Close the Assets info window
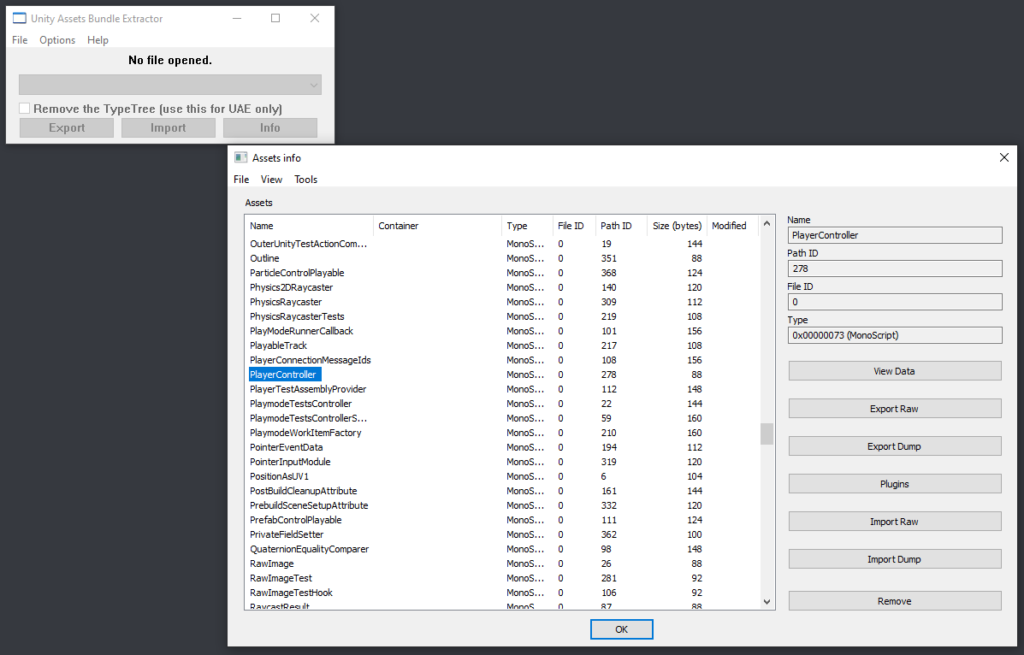Viewport: 1024px width, 655px height. (x=1004, y=157)
